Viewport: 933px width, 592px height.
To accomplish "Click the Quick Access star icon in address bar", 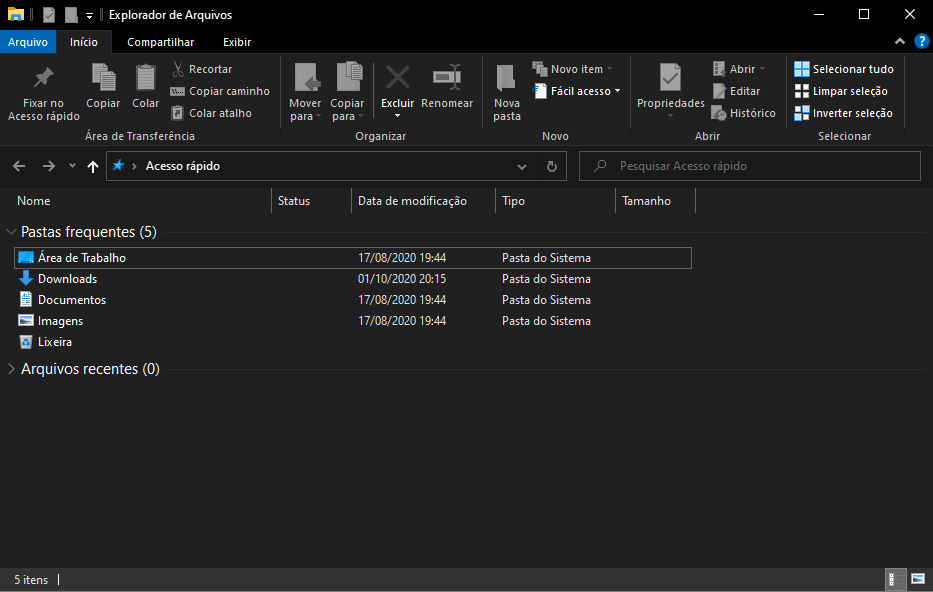I will [118, 165].
